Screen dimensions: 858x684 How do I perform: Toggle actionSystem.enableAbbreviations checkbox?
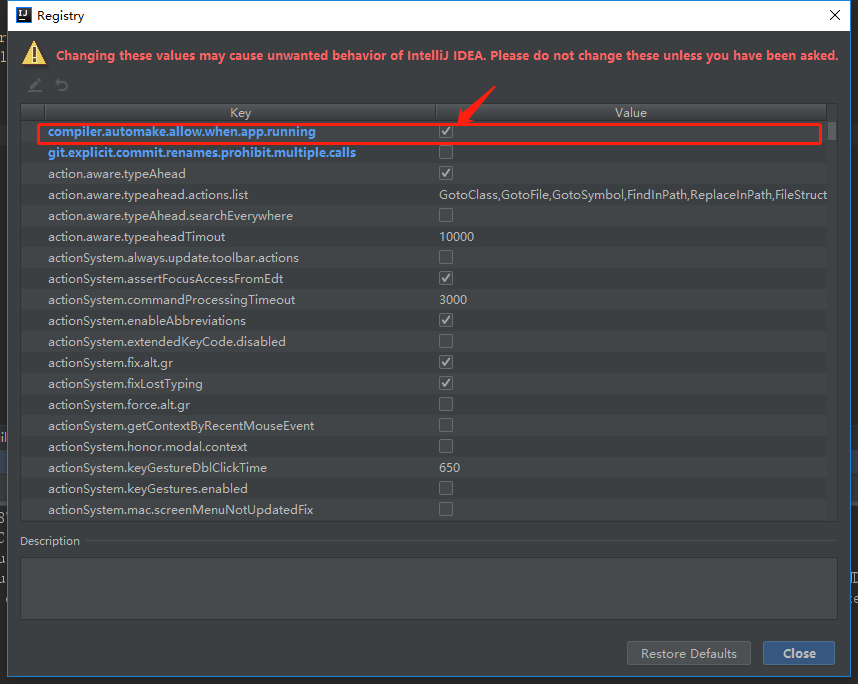(445, 320)
